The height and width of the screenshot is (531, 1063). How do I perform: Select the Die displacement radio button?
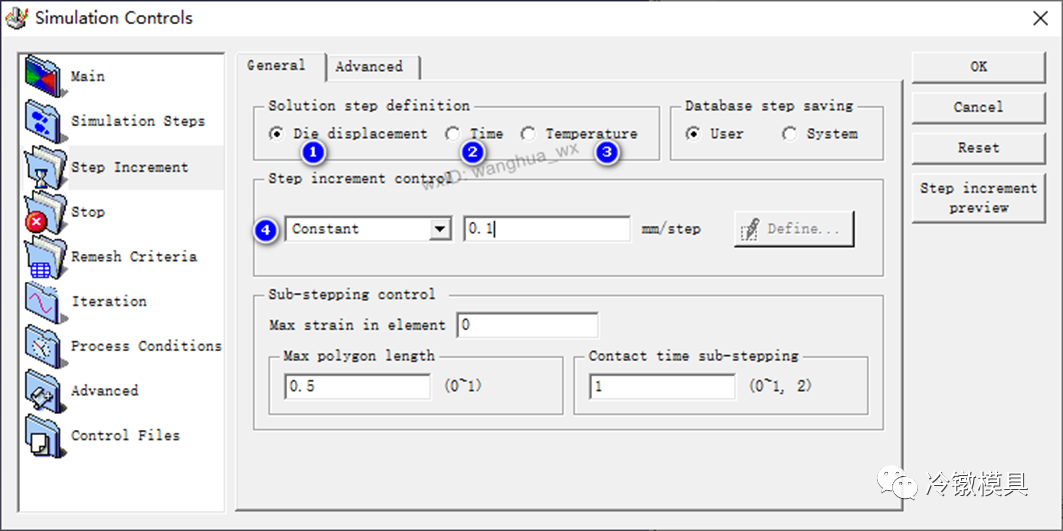click(x=277, y=134)
